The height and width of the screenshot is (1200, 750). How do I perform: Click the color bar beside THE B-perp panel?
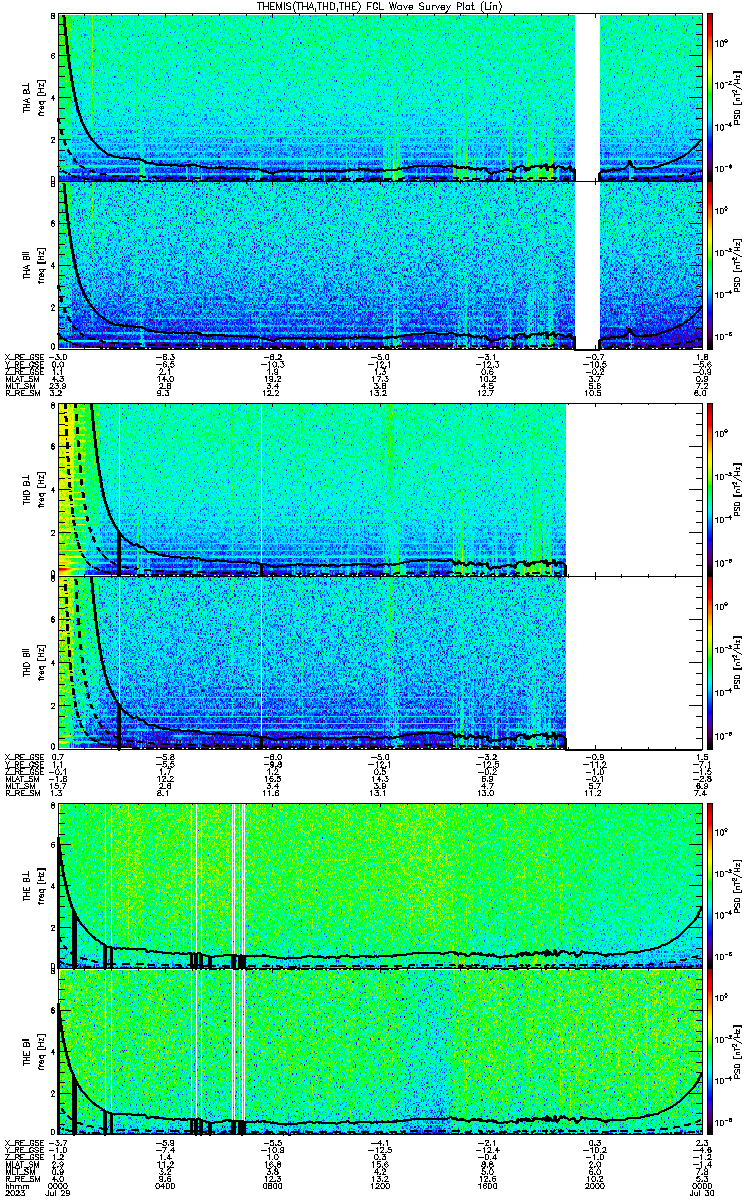tap(710, 885)
